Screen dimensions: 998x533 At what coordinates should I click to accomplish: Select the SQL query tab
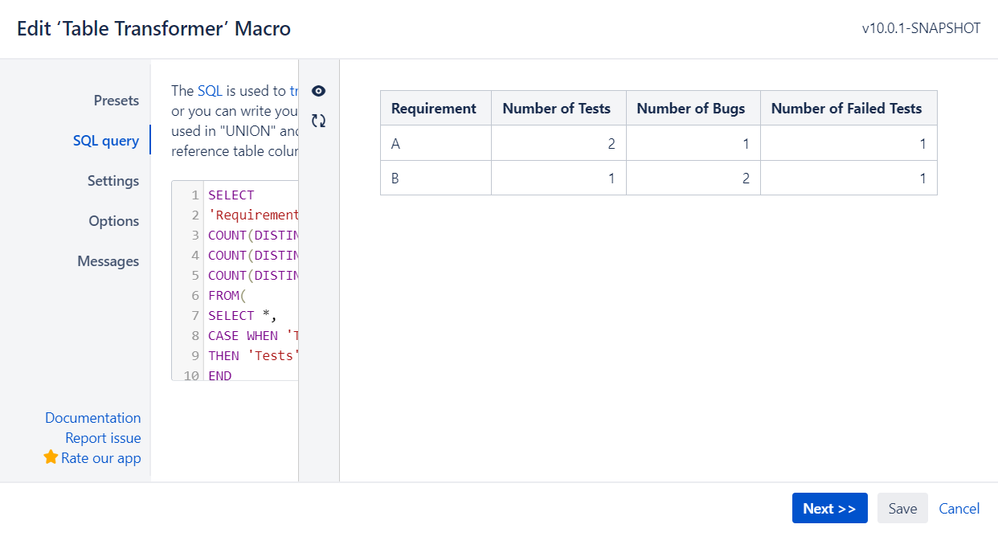coord(106,140)
